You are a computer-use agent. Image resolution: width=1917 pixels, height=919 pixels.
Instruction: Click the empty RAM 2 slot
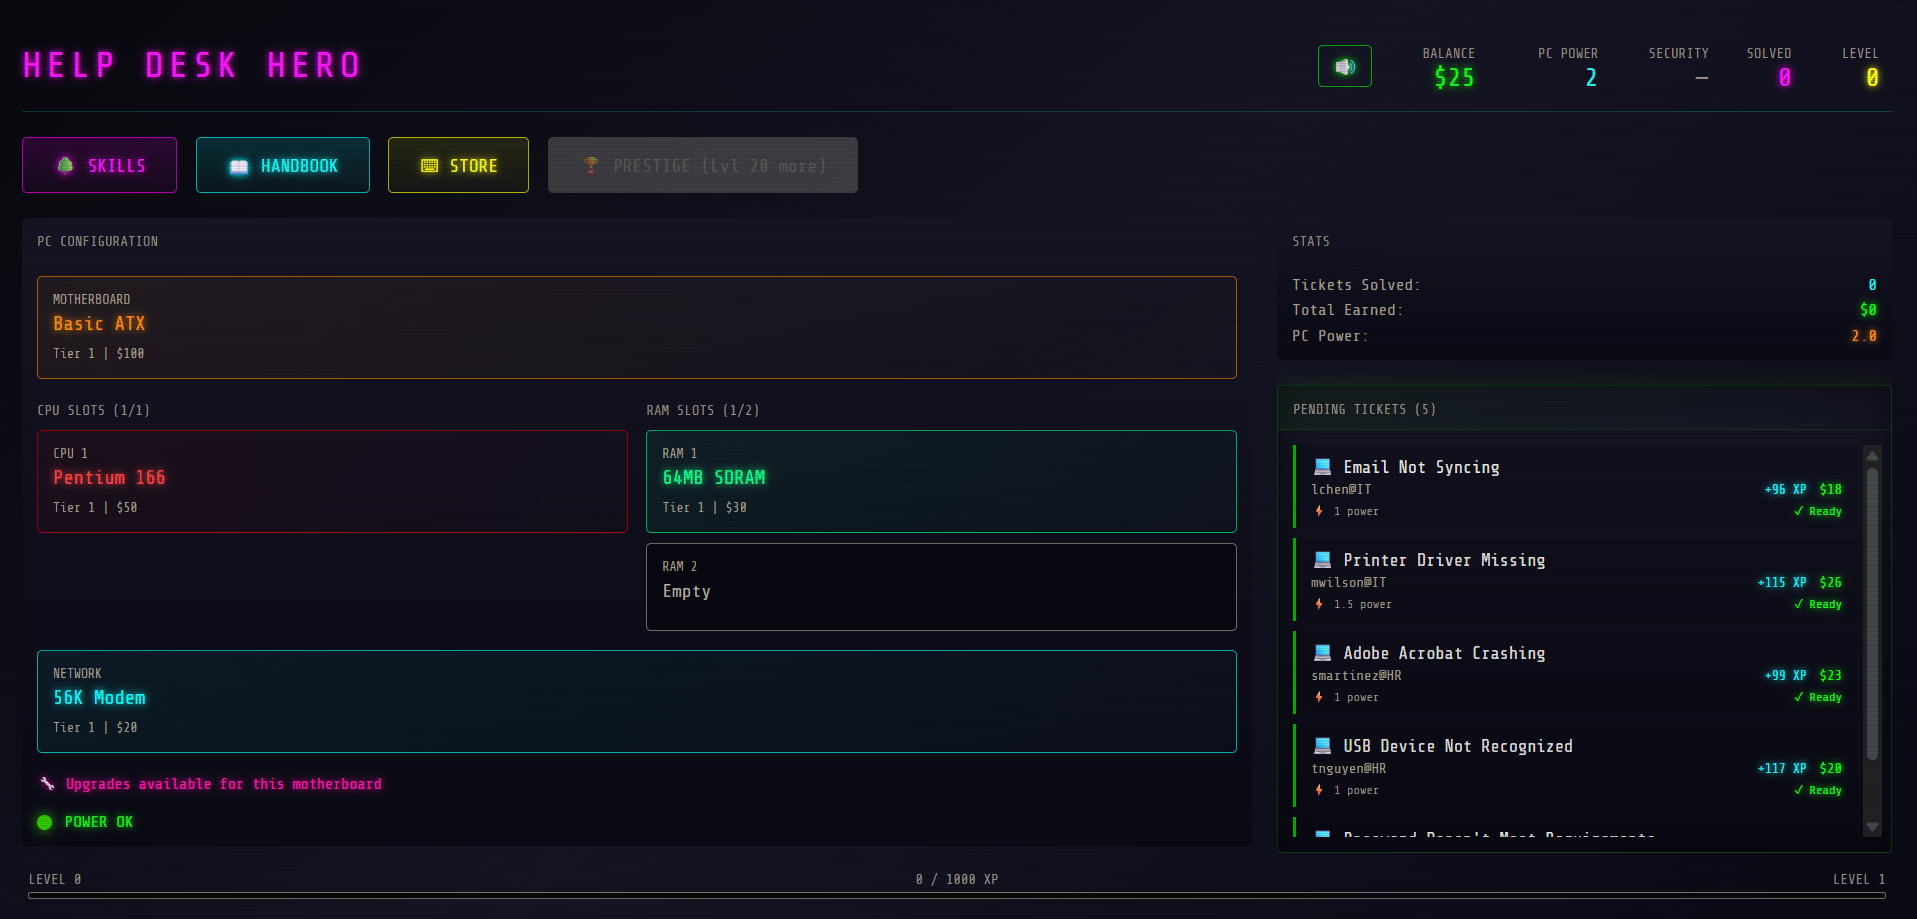click(x=941, y=587)
